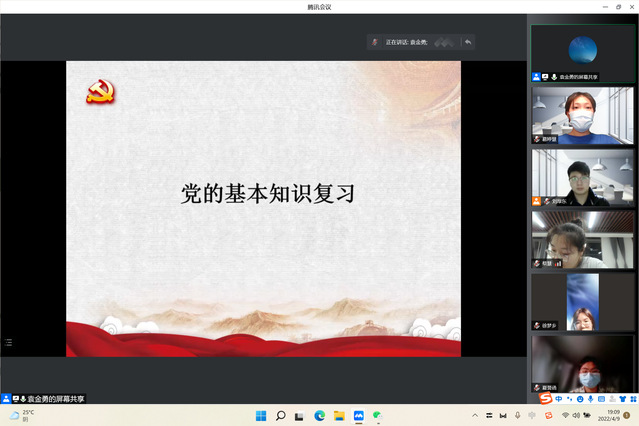
Task: Select participant video under wooden ceiling
Action: pyautogui.click(x=582, y=240)
